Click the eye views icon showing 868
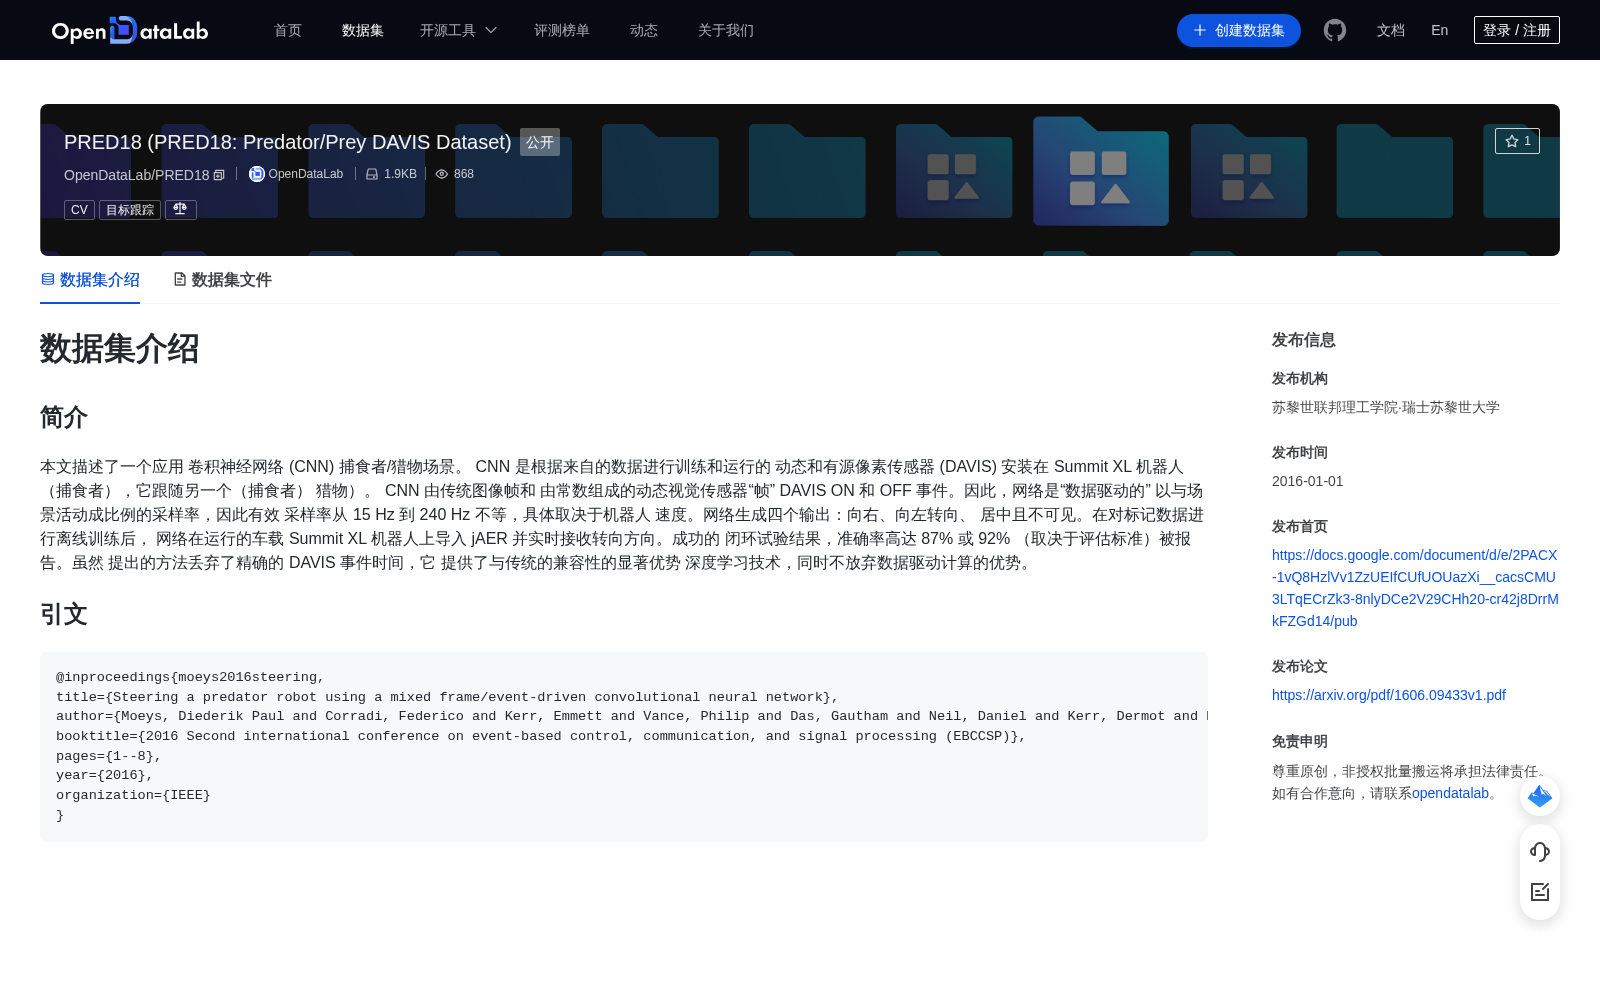 point(442,174)
